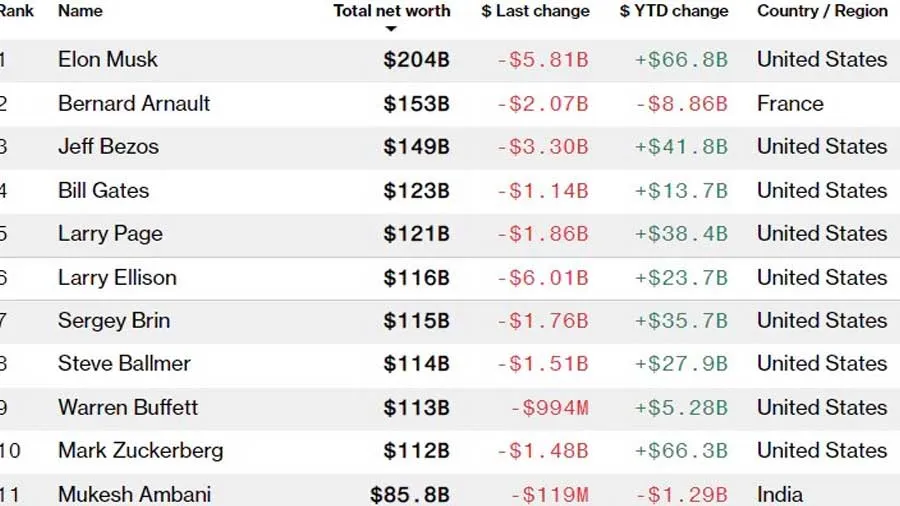This screenshot has height=506, width=900.
Task: Click the Name column header
Action: tap(80, 11)
